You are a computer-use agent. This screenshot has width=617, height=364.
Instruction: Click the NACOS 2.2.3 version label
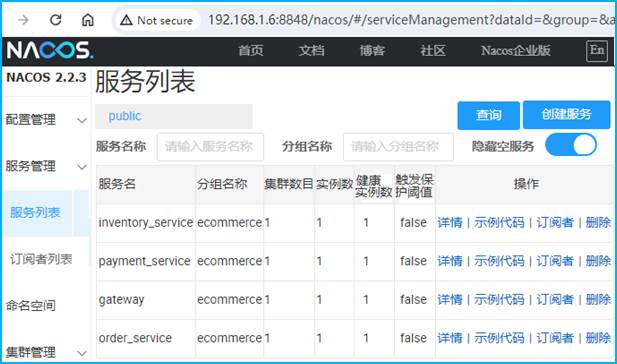coord(46,78)
